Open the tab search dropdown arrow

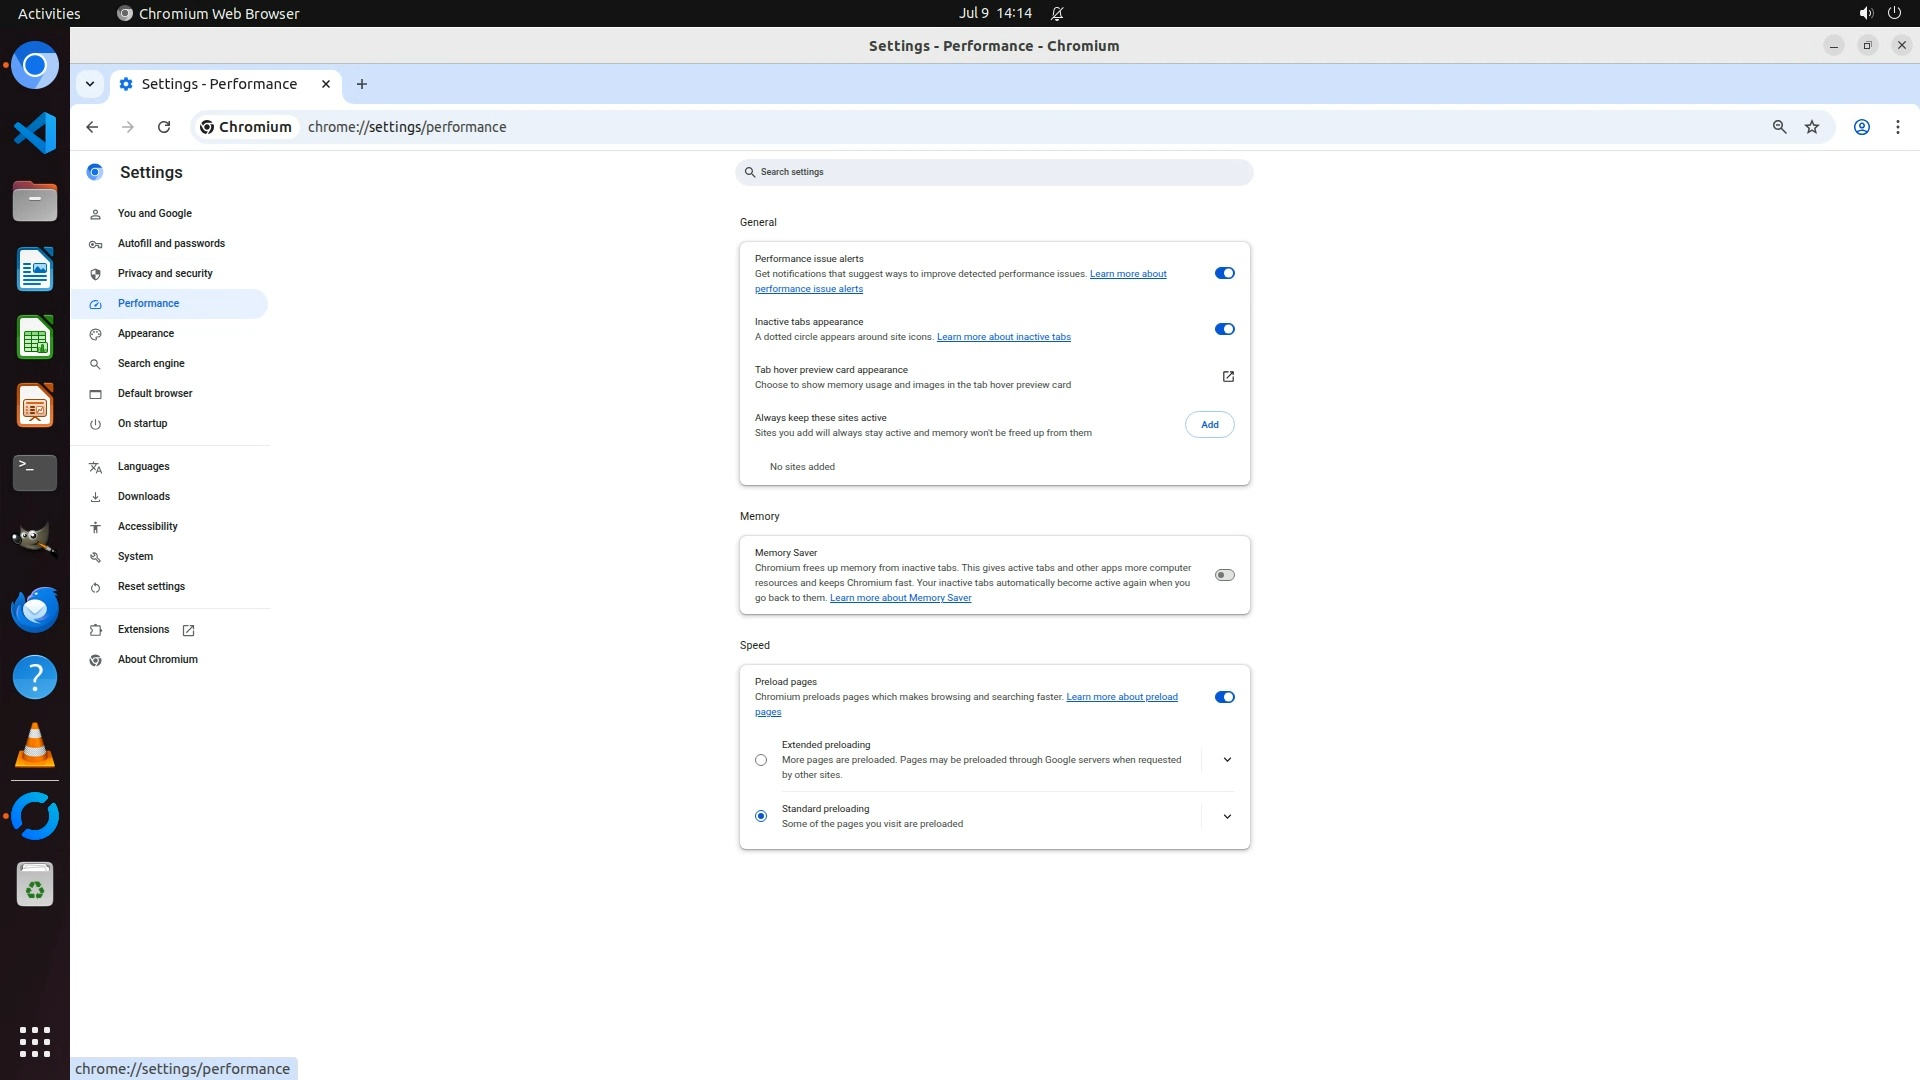[90, 84]
